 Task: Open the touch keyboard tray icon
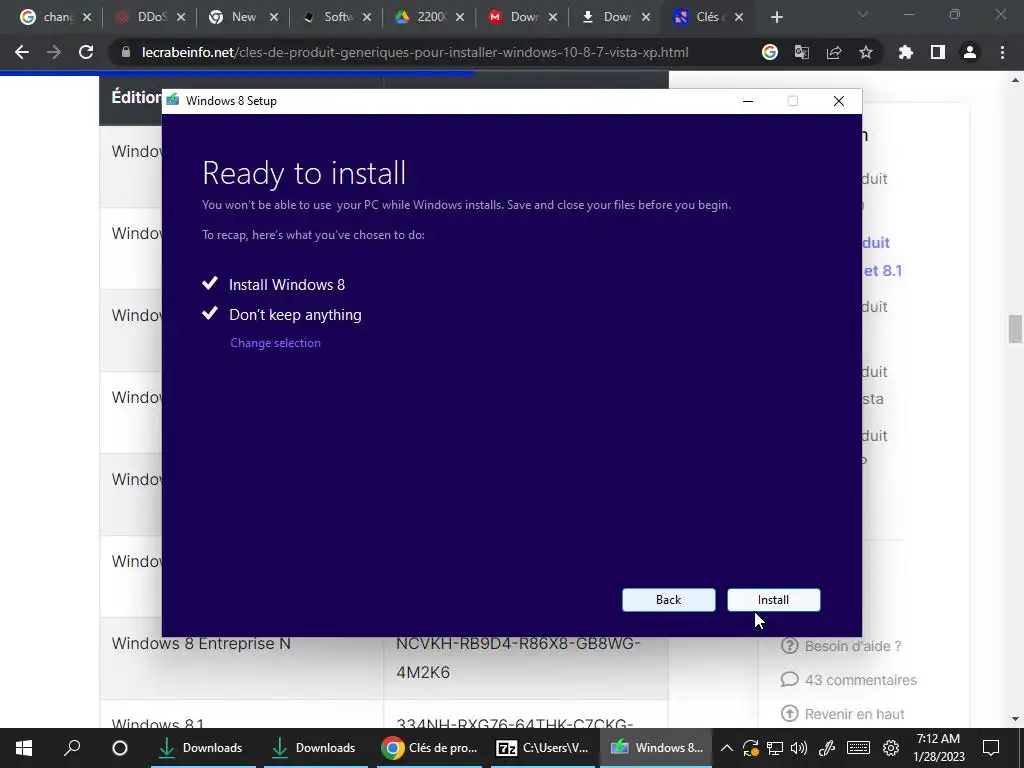[858, 748]
